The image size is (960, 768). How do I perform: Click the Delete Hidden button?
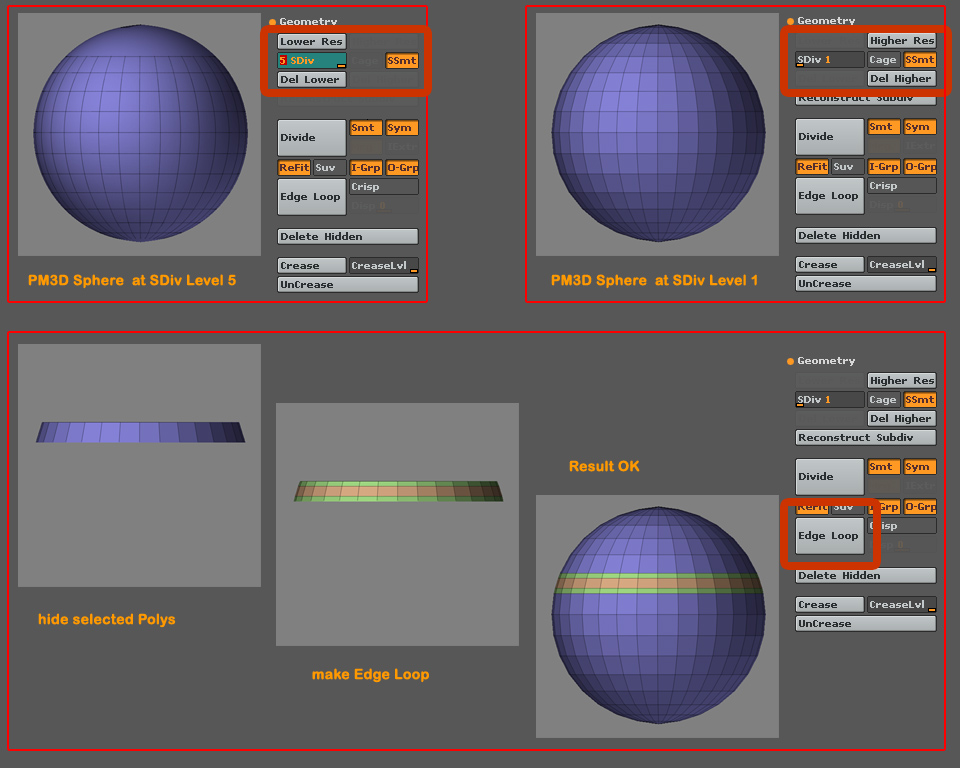click(x=347, y=235)
